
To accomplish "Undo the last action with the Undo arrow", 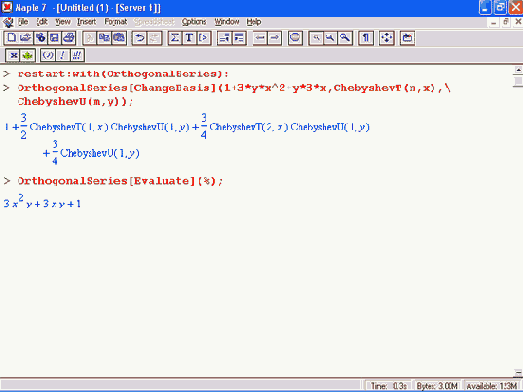I will pos(139,38).
